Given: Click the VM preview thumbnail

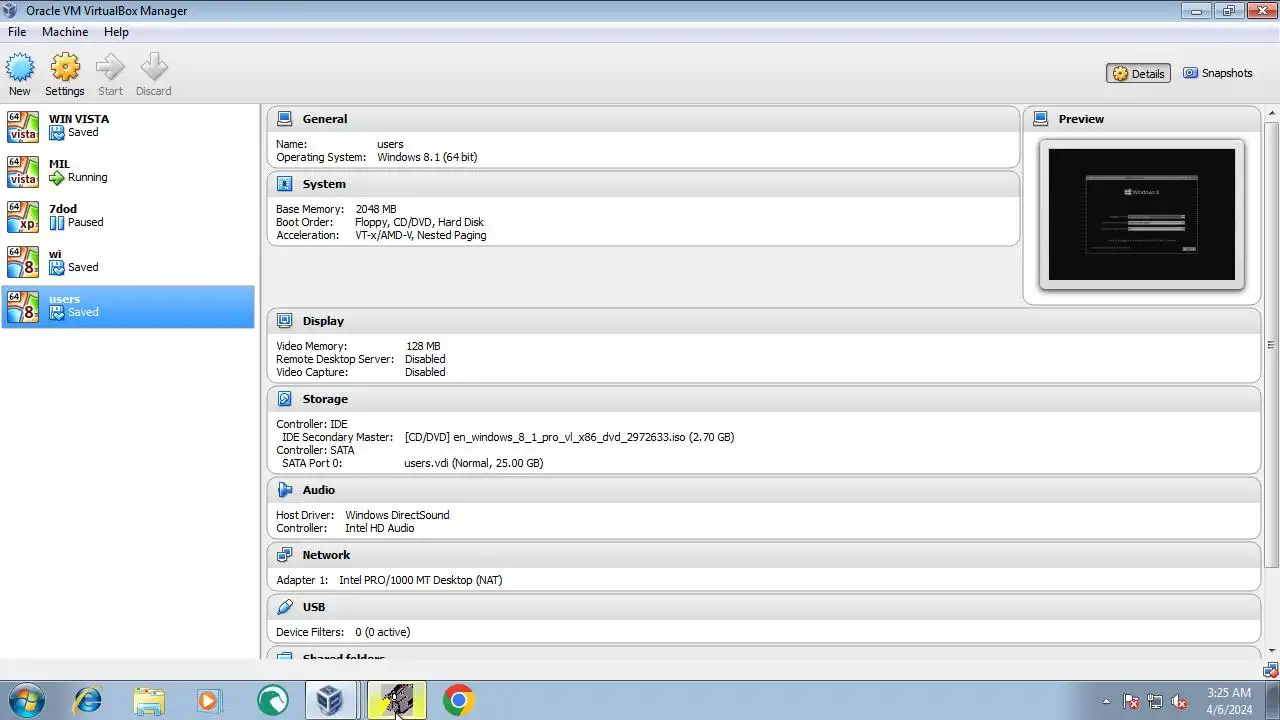Looking at the screenshot, I should tap(1141, 214).
